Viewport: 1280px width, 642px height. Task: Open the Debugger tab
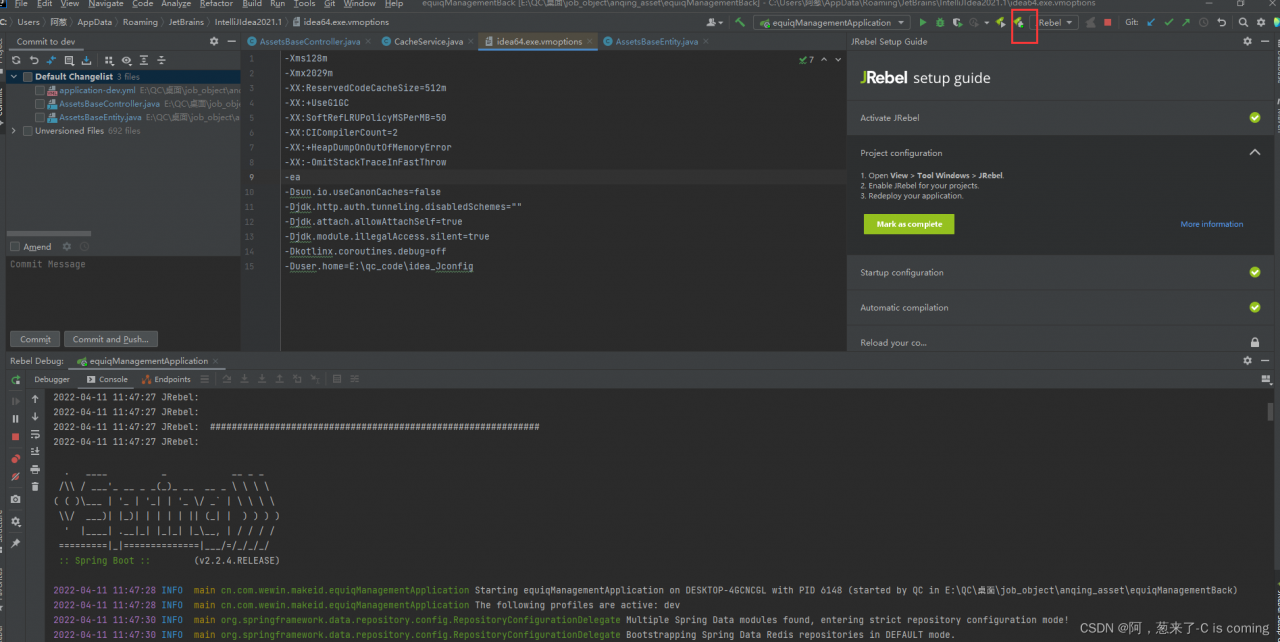[52, 380]
